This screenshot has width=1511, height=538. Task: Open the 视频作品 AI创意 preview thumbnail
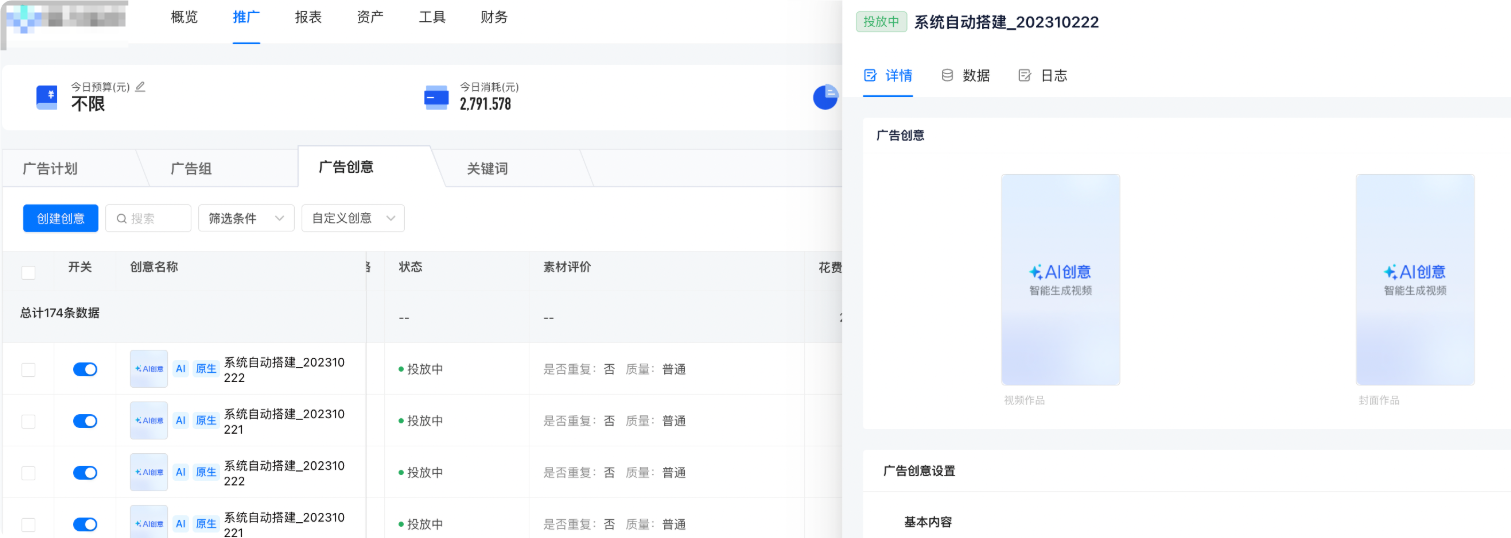[x=1061, y=280]
